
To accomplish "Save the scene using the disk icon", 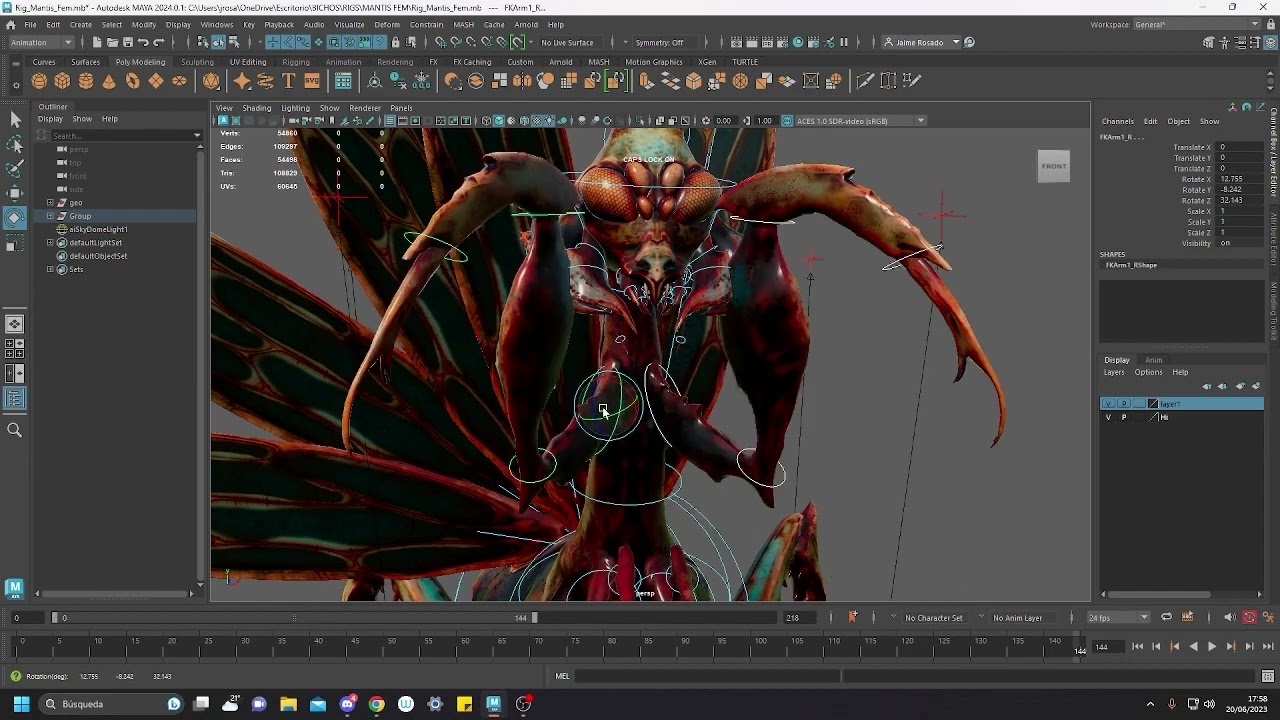I will coord(127,42).
